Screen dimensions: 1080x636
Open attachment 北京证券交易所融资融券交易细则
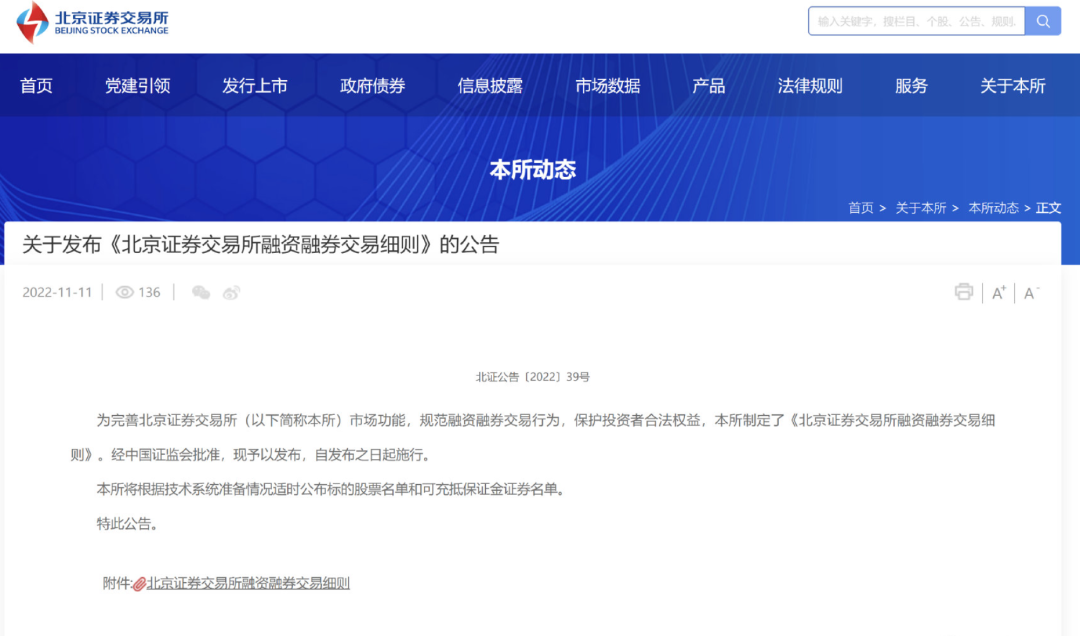click(248, 583)
